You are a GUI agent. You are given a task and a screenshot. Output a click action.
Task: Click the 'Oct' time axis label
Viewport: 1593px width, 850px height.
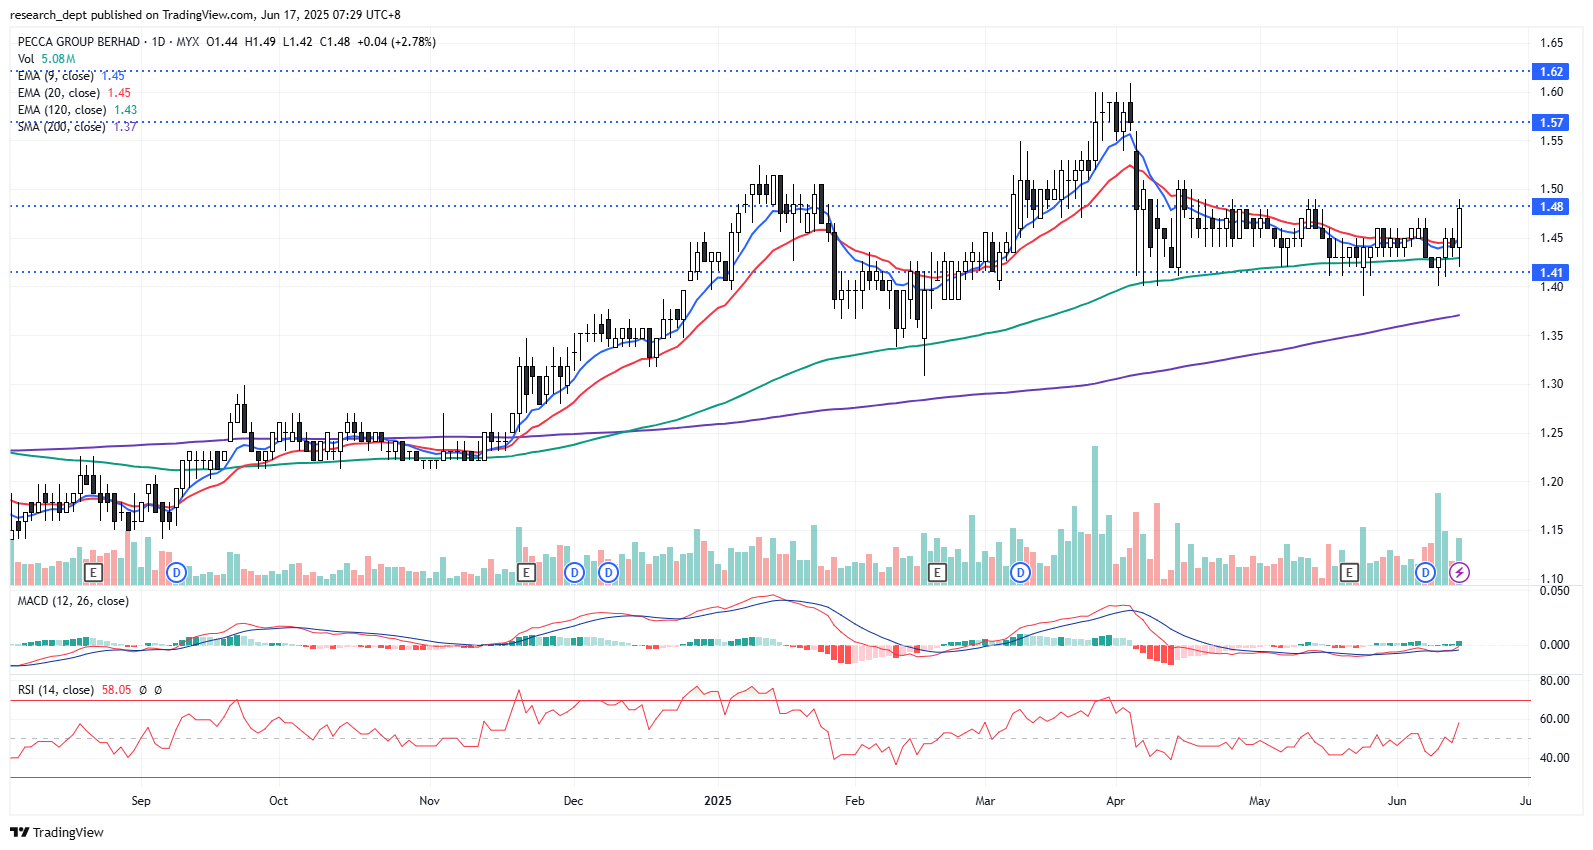pos(279,801)
